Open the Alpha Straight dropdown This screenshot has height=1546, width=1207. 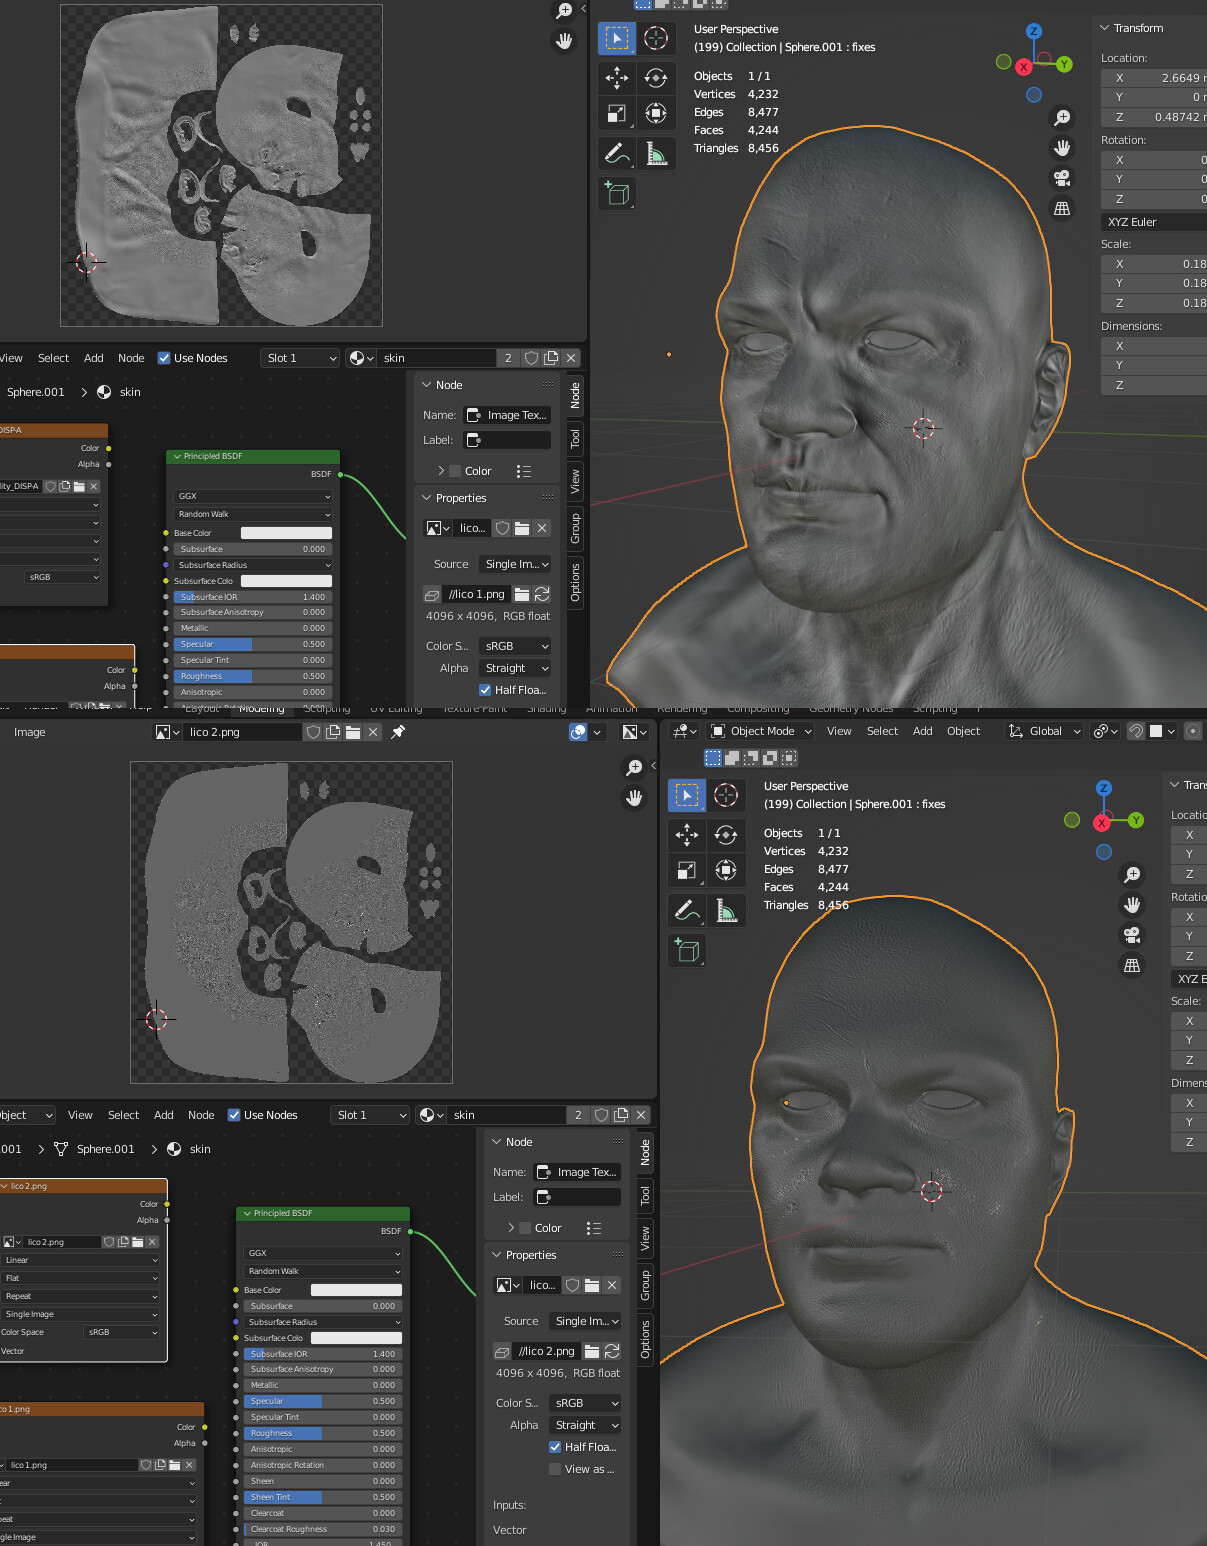coord(515,667)
